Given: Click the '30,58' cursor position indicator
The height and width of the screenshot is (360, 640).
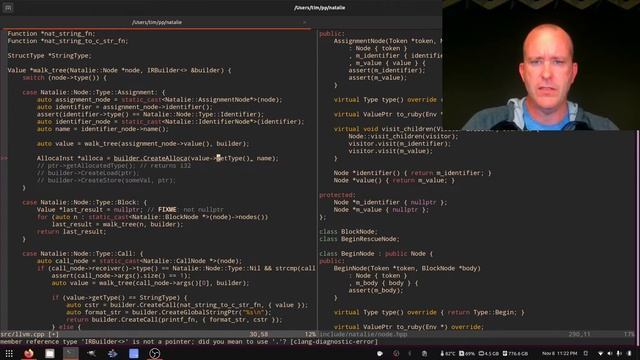Looking at the screenshot, I should (x=259, y=334).
